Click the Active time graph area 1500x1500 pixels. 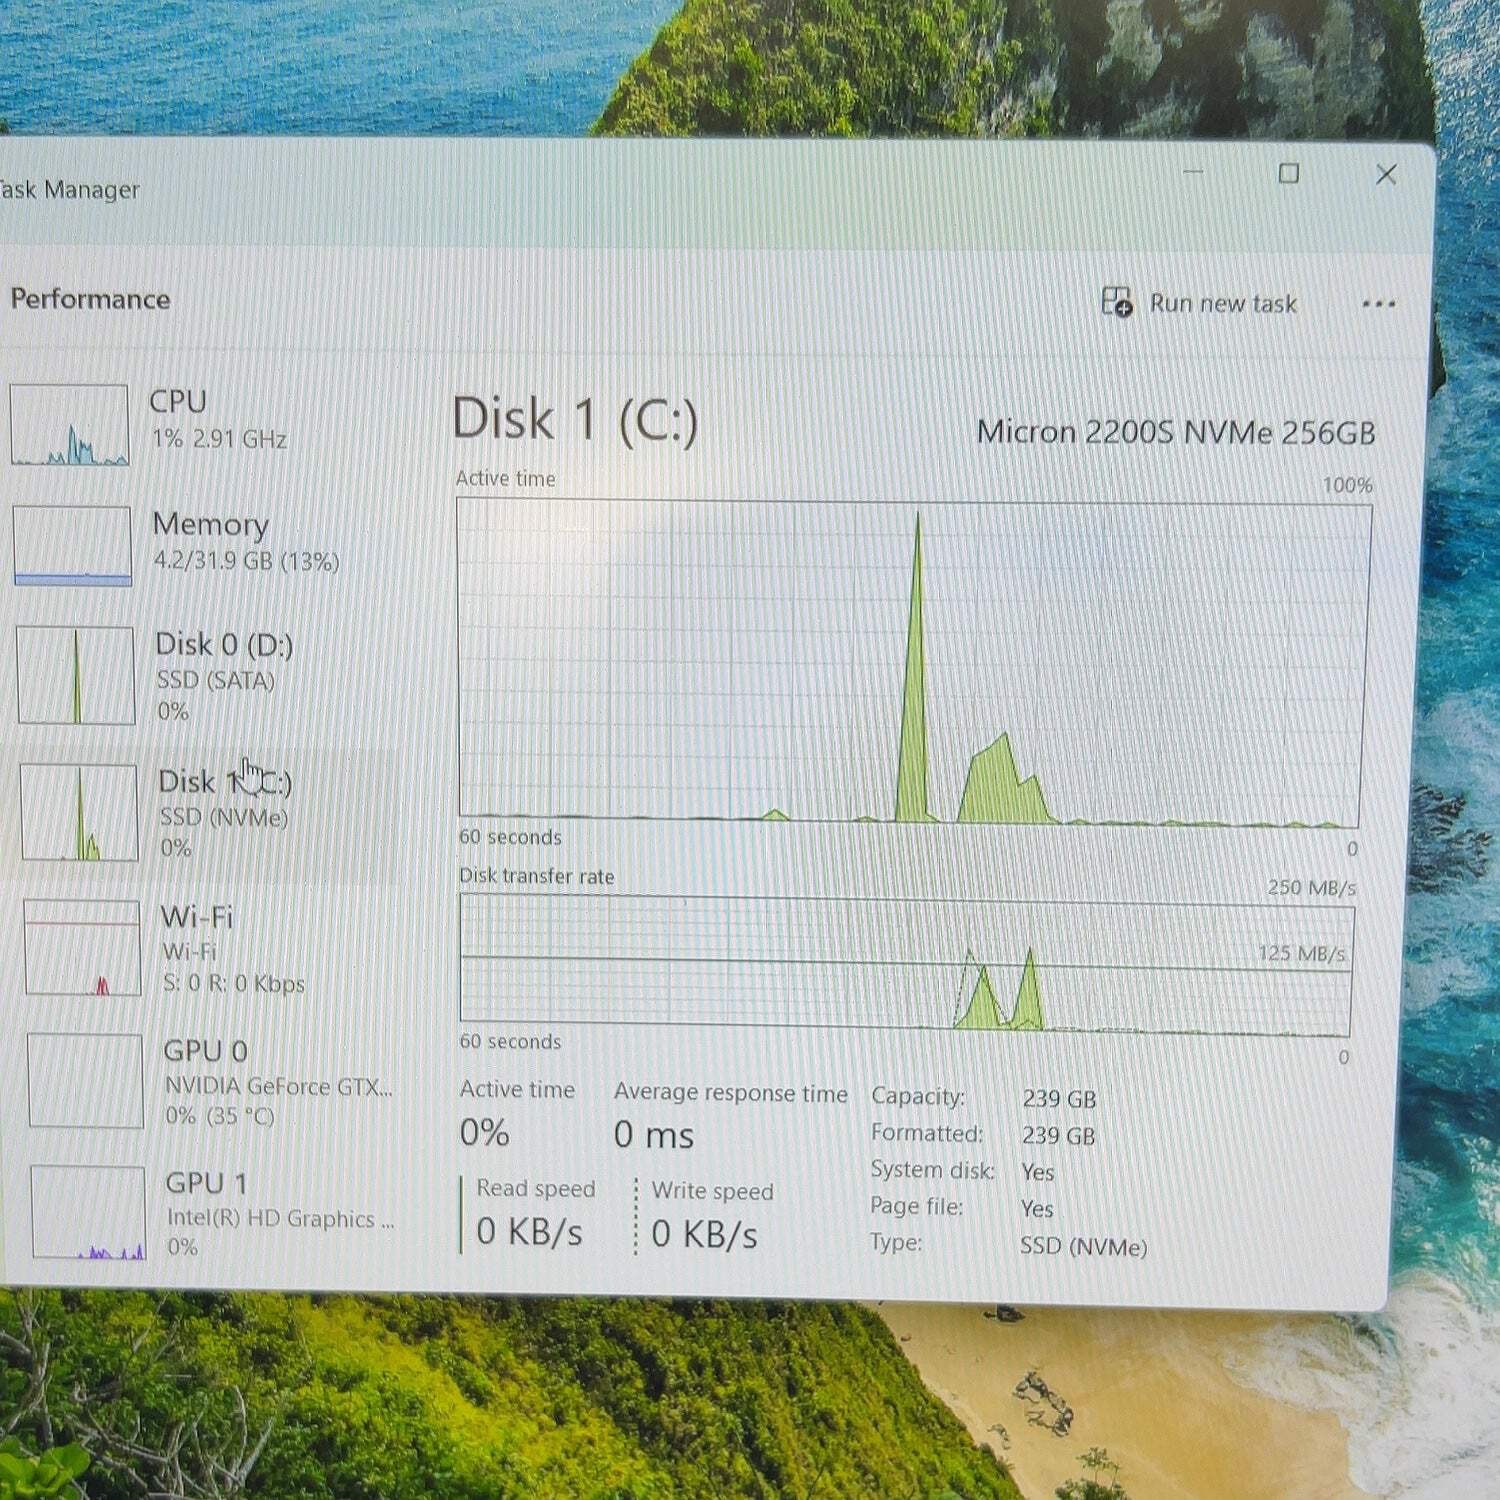pyautogui.click(x=914, y=663)
